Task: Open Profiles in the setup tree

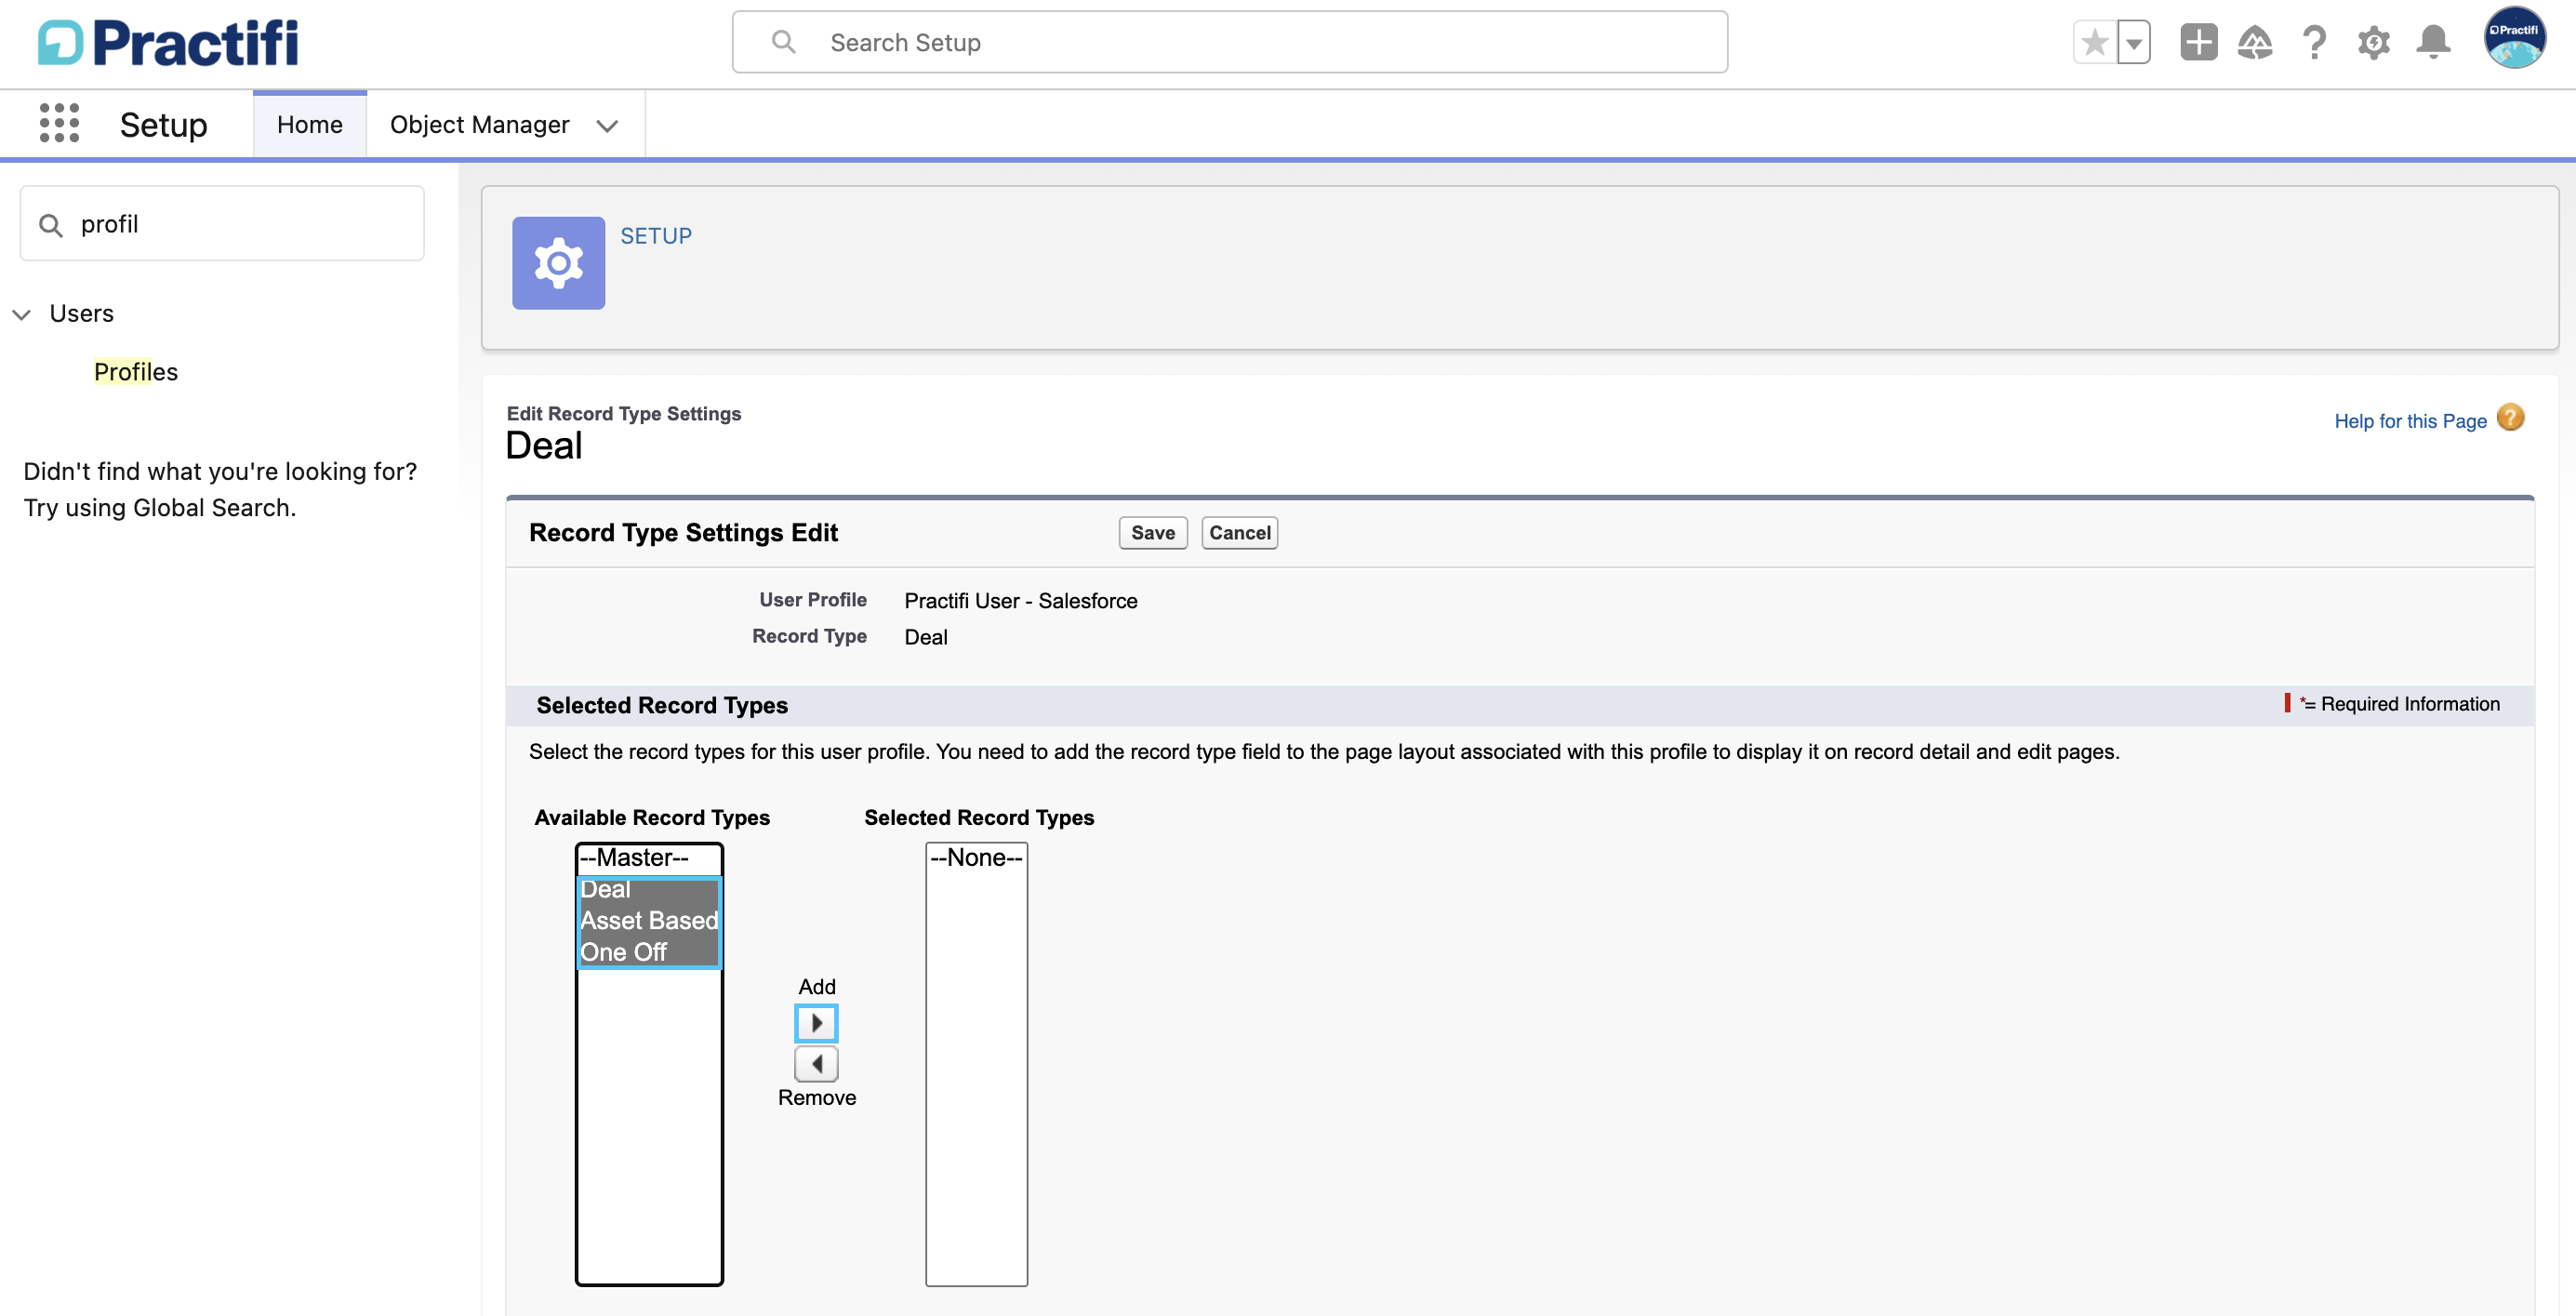Action: (x=136, y=372)
